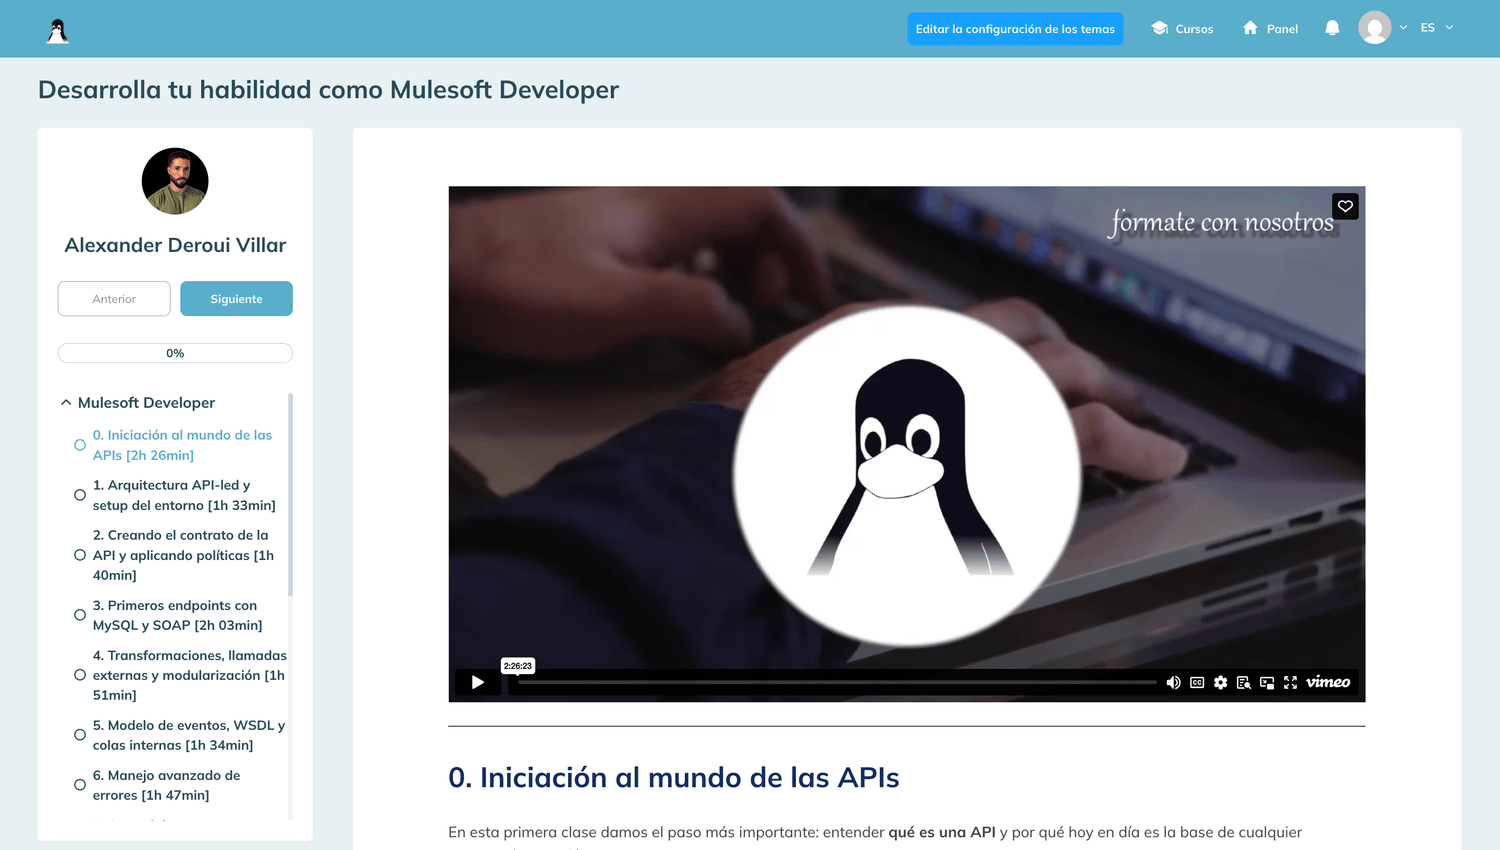Toggle the circle for lesson 3 Primeros endpoints
The height and width of the screenshot is (850, 1500).
(80, 615)
